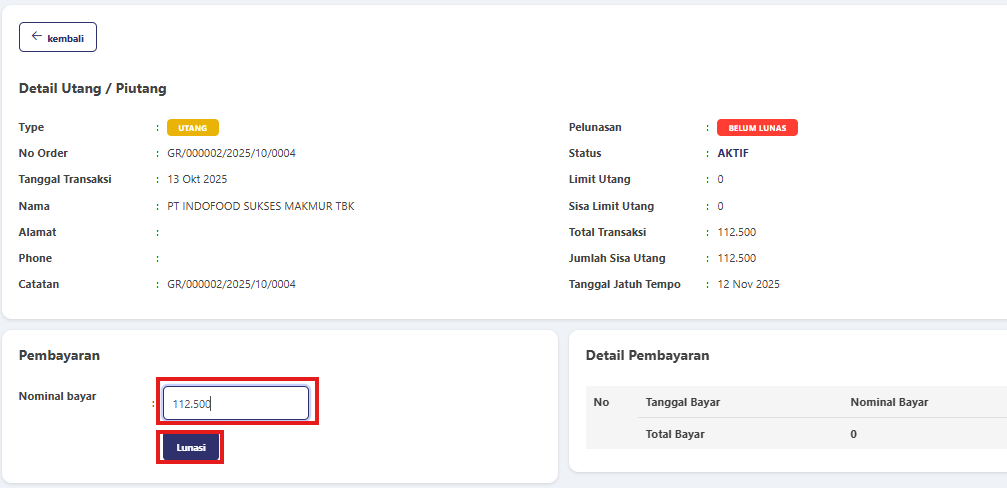
Task: Click the red BELUM LUNAS badge
Action: (x=757, y=128)
